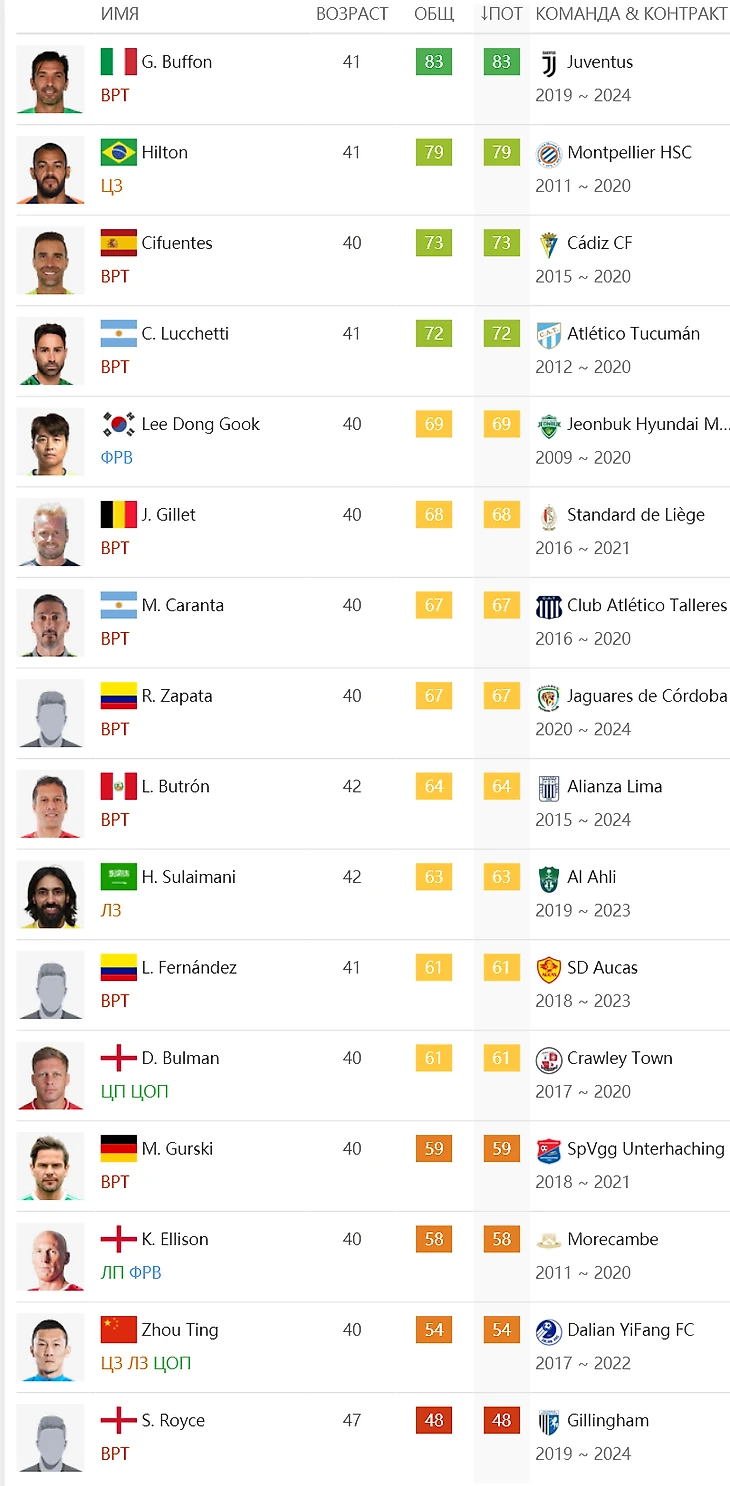Open G. Buffon player link

(176, 62)
